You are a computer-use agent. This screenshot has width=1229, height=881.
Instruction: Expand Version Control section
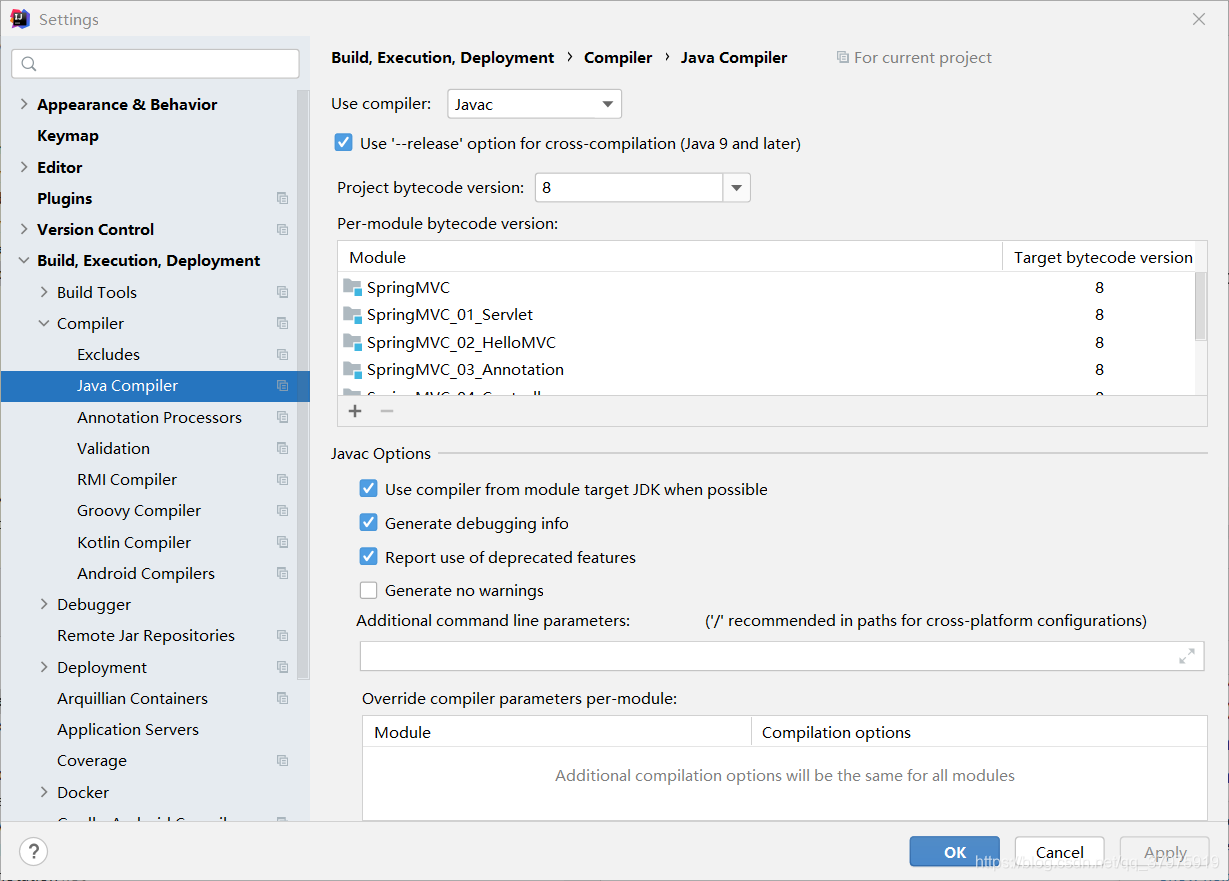coord(24,229)
